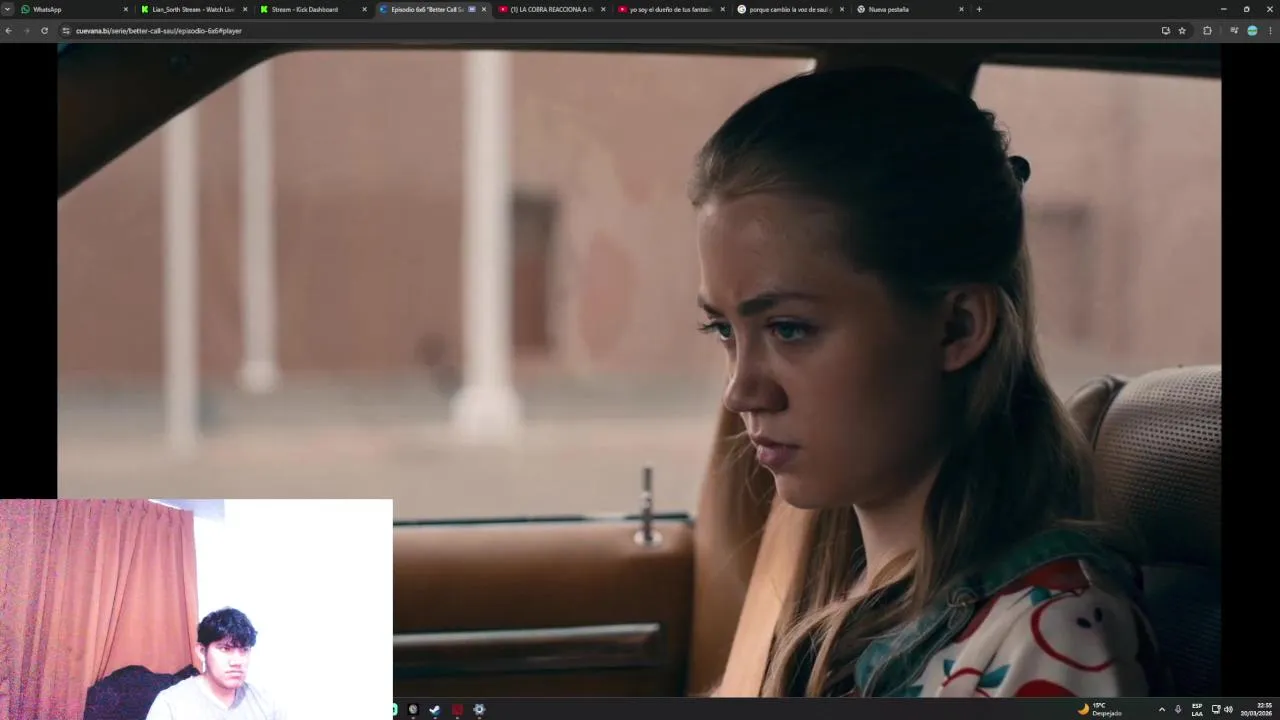Close the Kick Dashboard tab
This screenshot has height=720, width=1280.
[364, 9]
